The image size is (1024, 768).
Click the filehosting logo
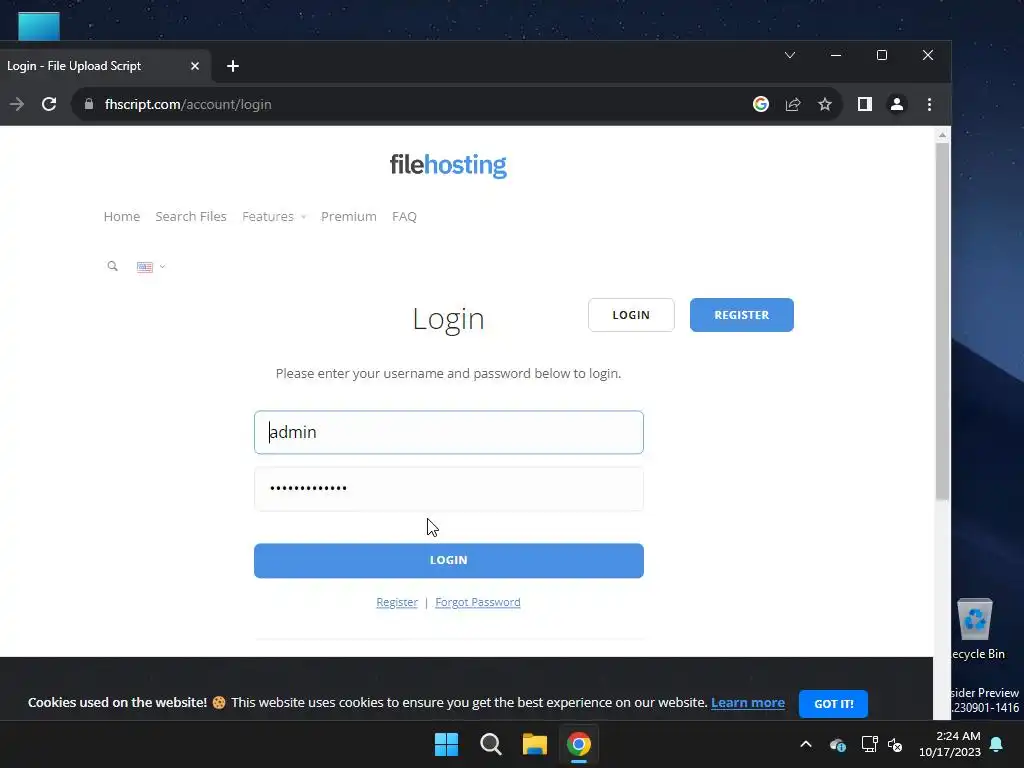448,165
